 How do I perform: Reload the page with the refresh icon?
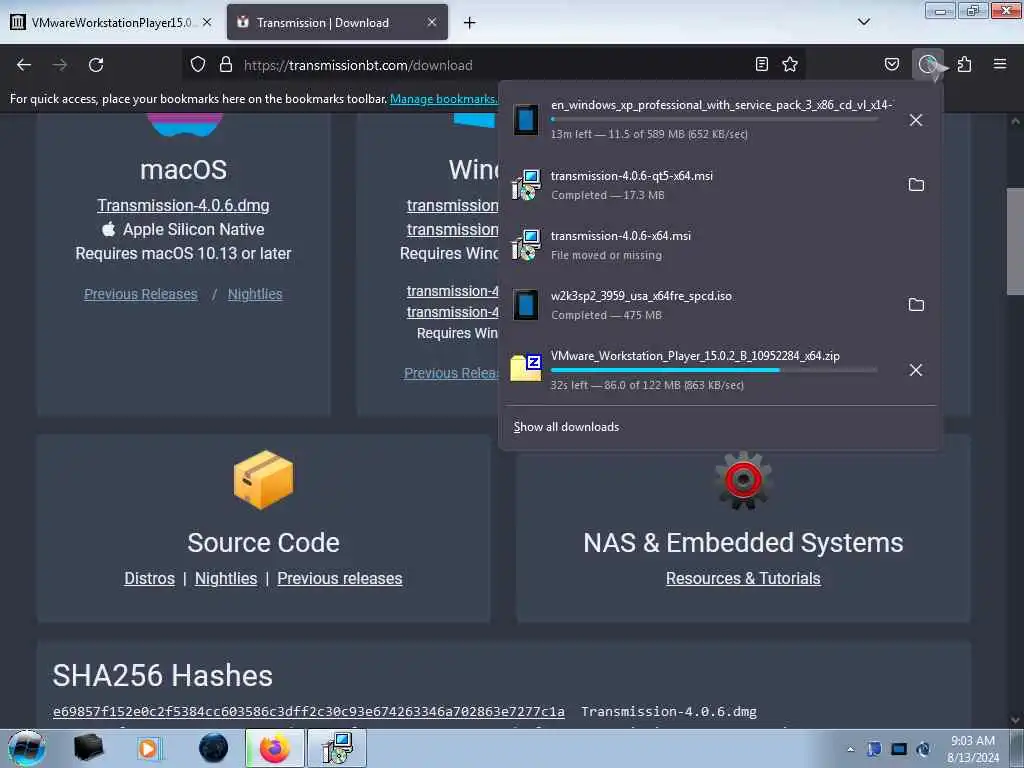(96, 65)
